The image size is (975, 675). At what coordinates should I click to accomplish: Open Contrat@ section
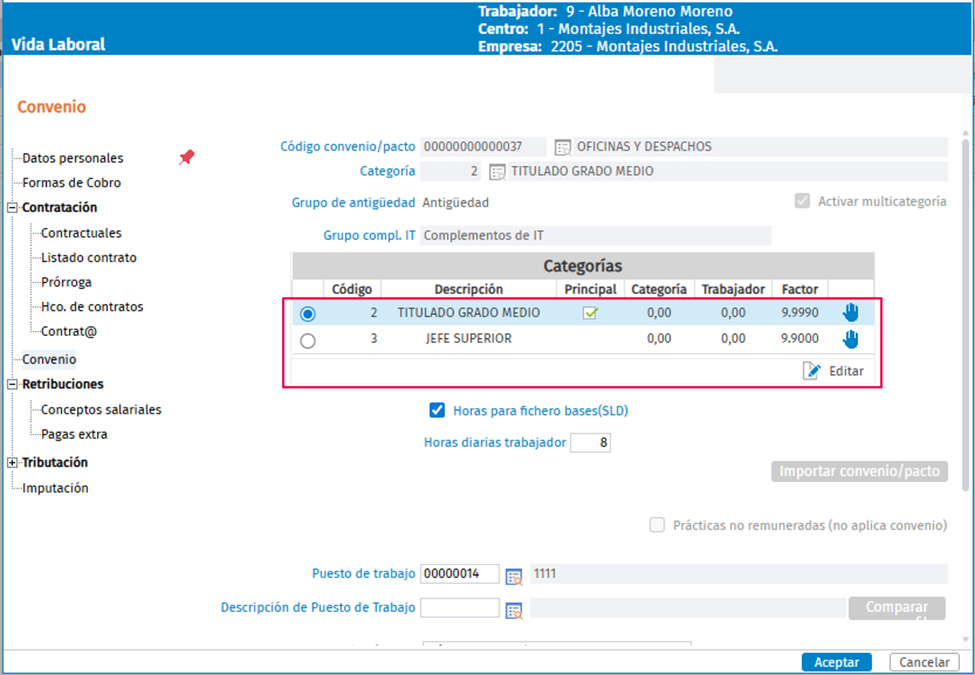[69, 331]
